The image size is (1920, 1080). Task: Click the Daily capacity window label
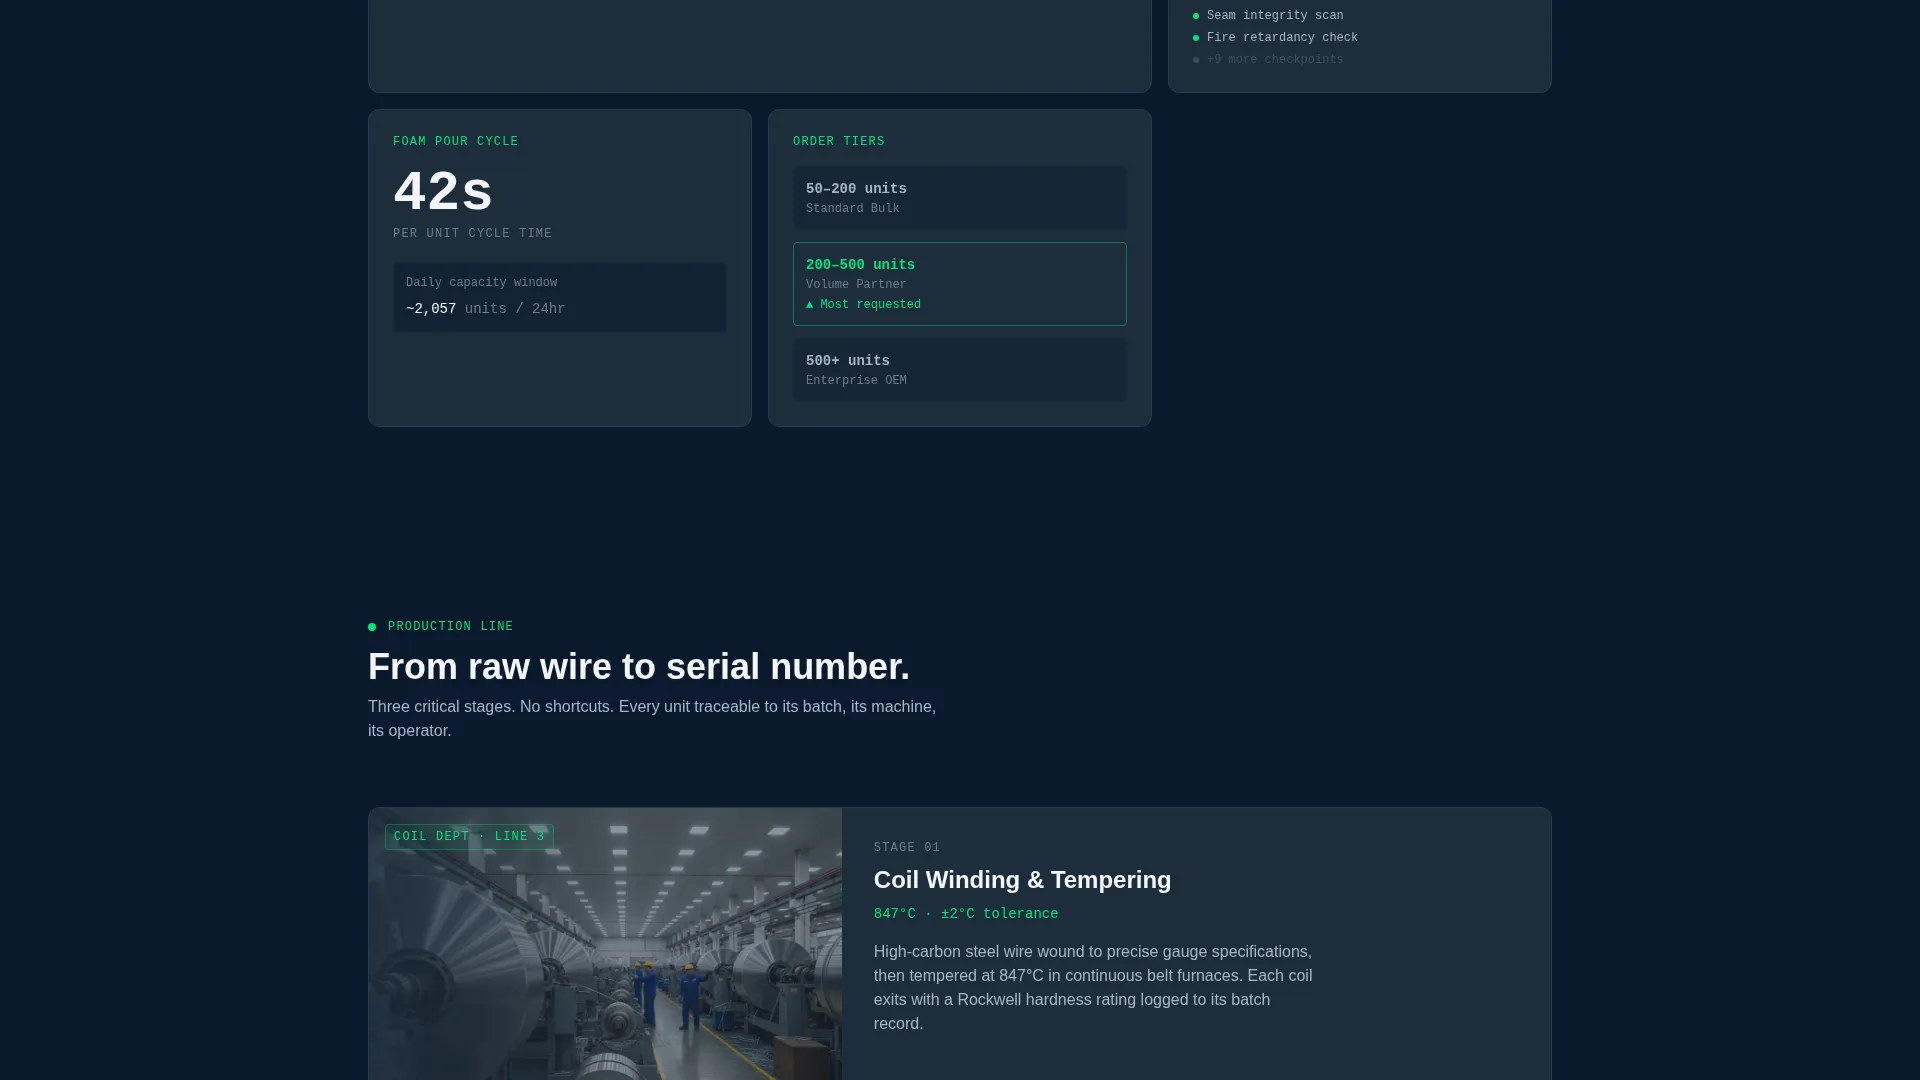point(482,283)
